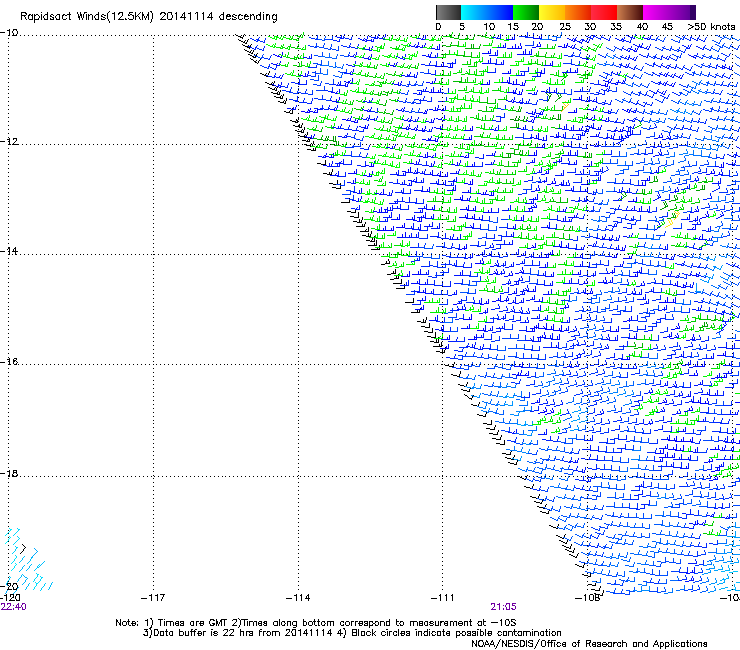Click the '45' legend scale label
Image resolution: width=740 pixels, height=650 pixels.
pyautogui.click(x=667, y=27)
